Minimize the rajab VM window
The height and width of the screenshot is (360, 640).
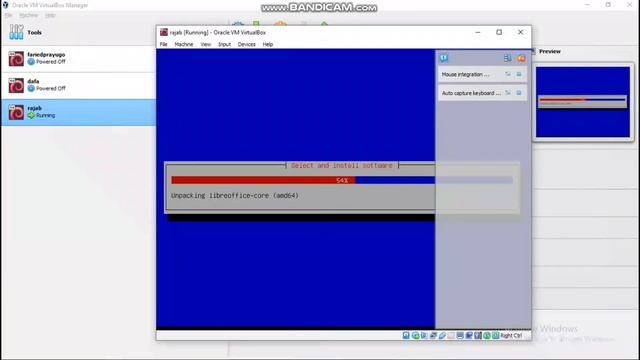point(478,32)
